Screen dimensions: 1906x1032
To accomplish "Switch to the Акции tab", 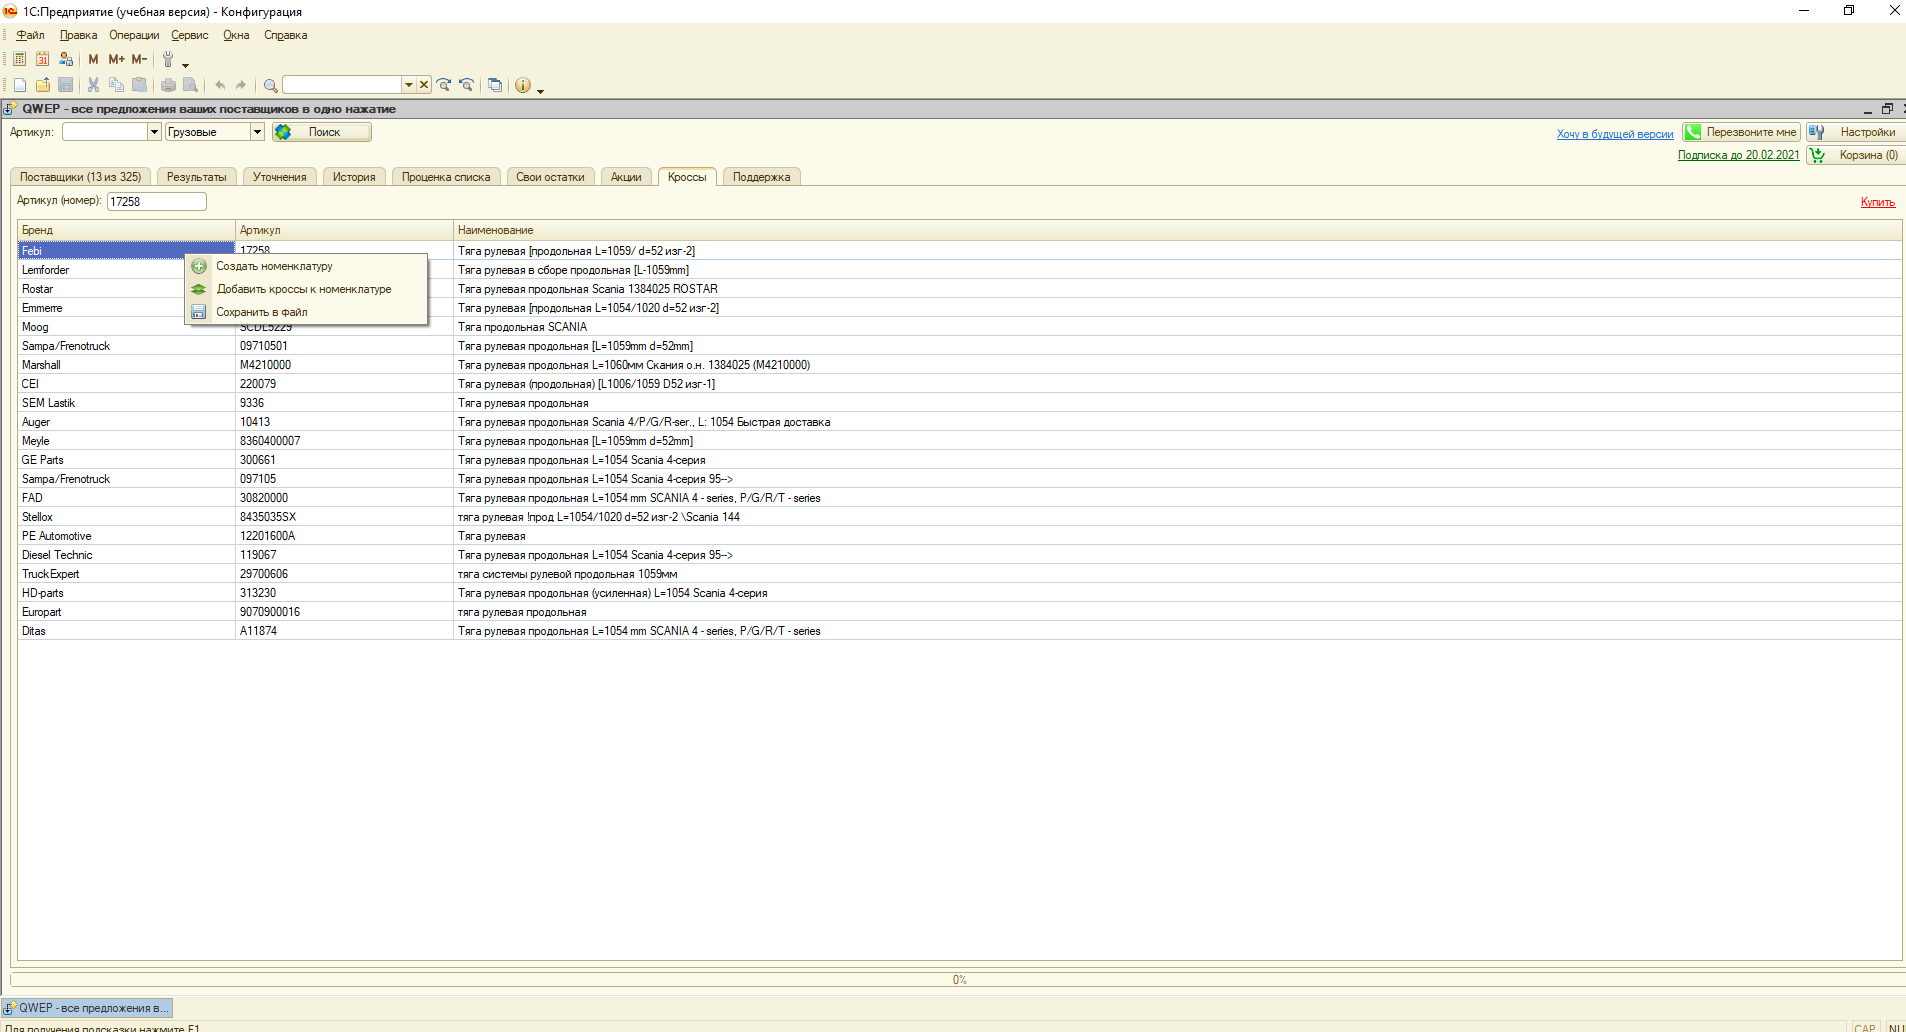I will coord(626,177).
